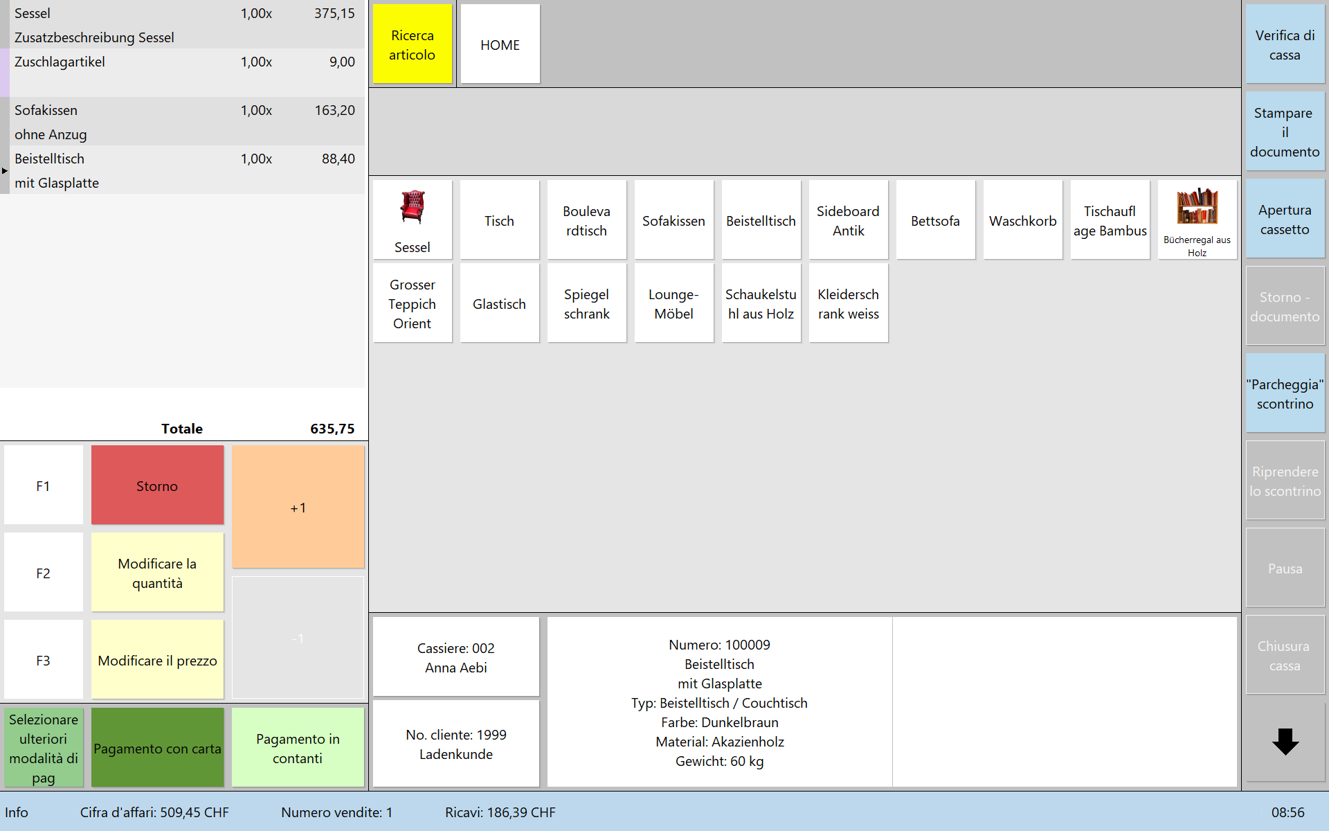Go to the HOME tab
This screenshot has width=1329, height=831.
(500, 45)
